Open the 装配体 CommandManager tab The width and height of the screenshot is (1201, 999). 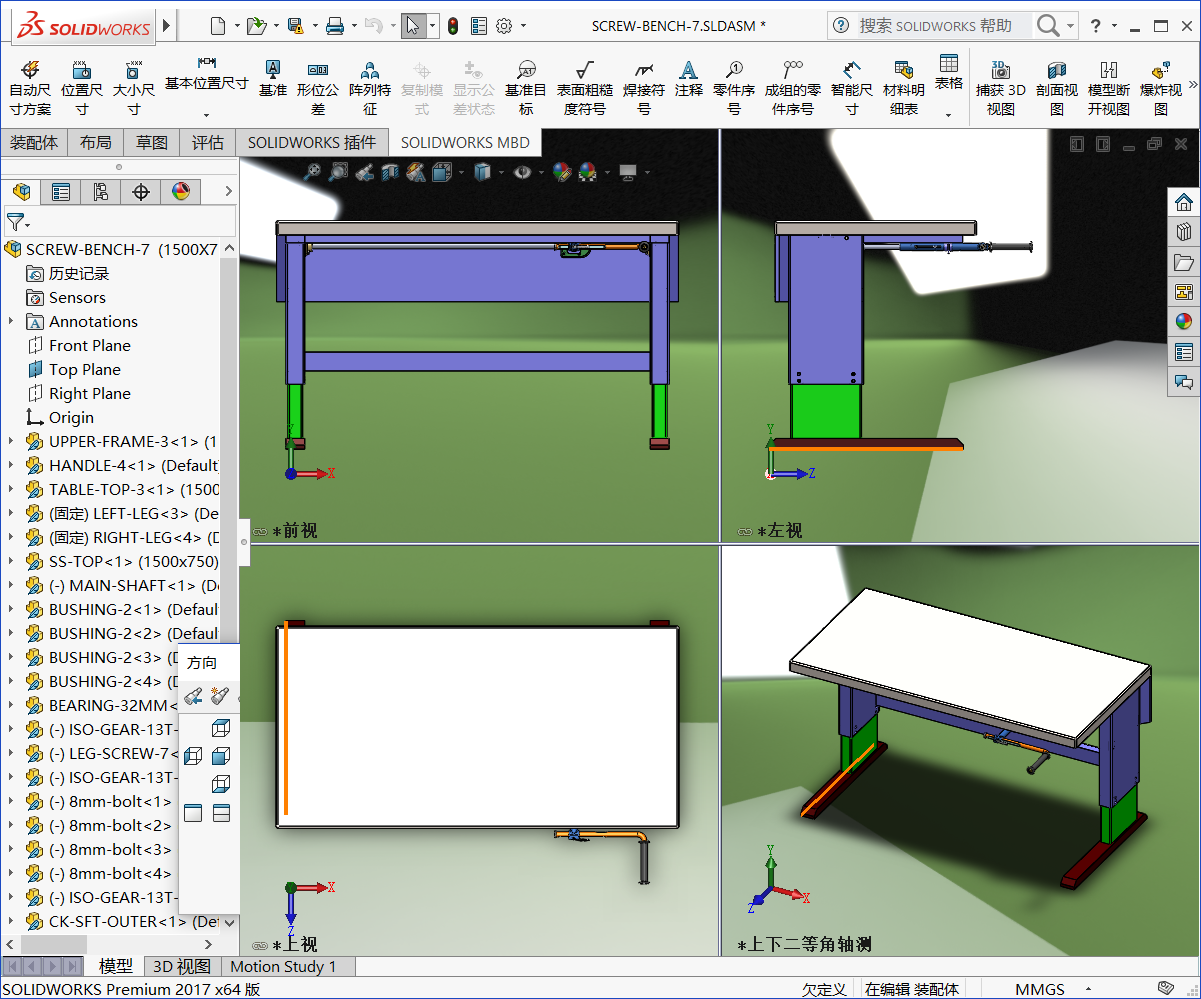tap(34, 142)
